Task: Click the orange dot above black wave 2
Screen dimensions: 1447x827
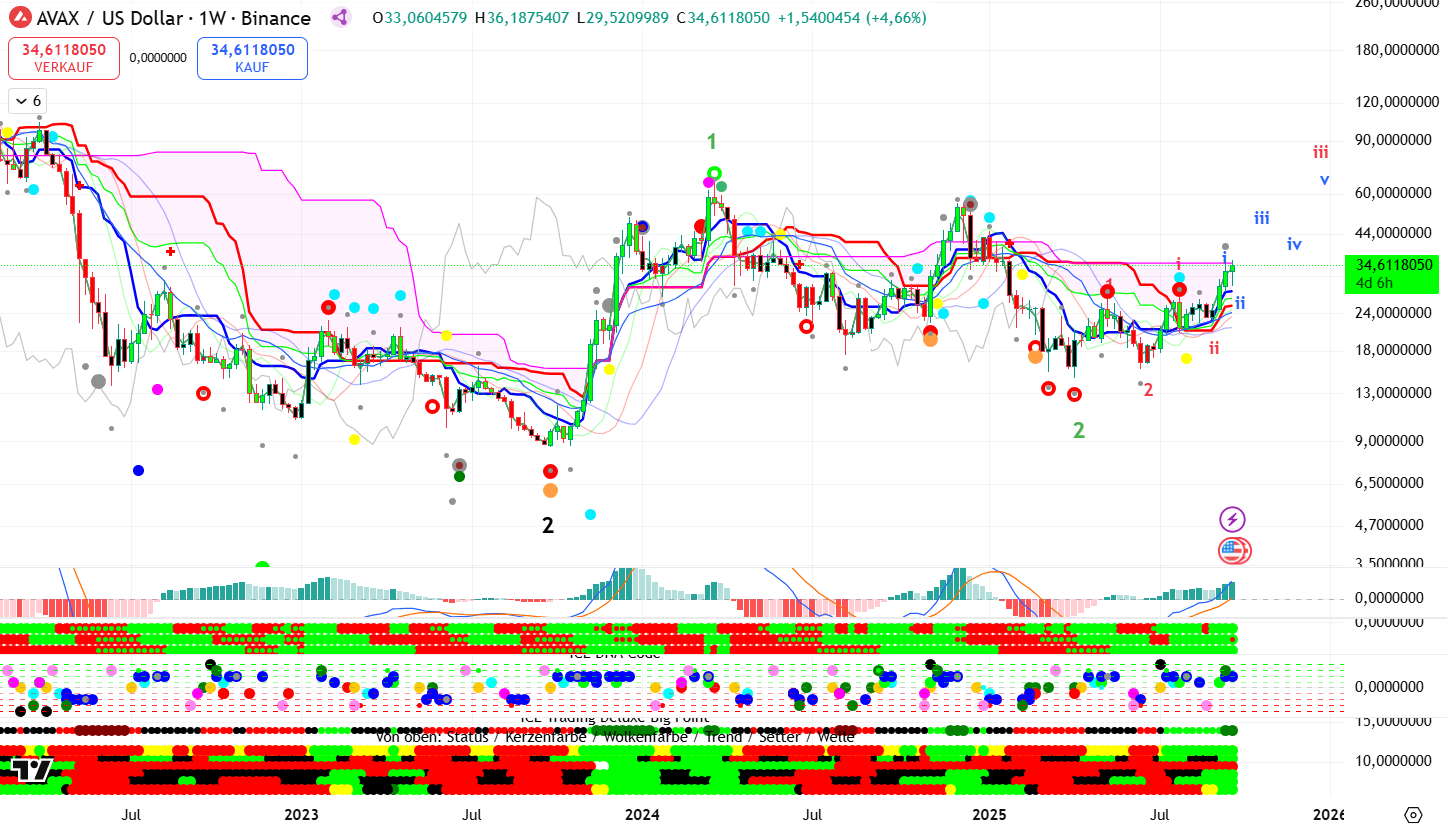Action: (550, 490)
